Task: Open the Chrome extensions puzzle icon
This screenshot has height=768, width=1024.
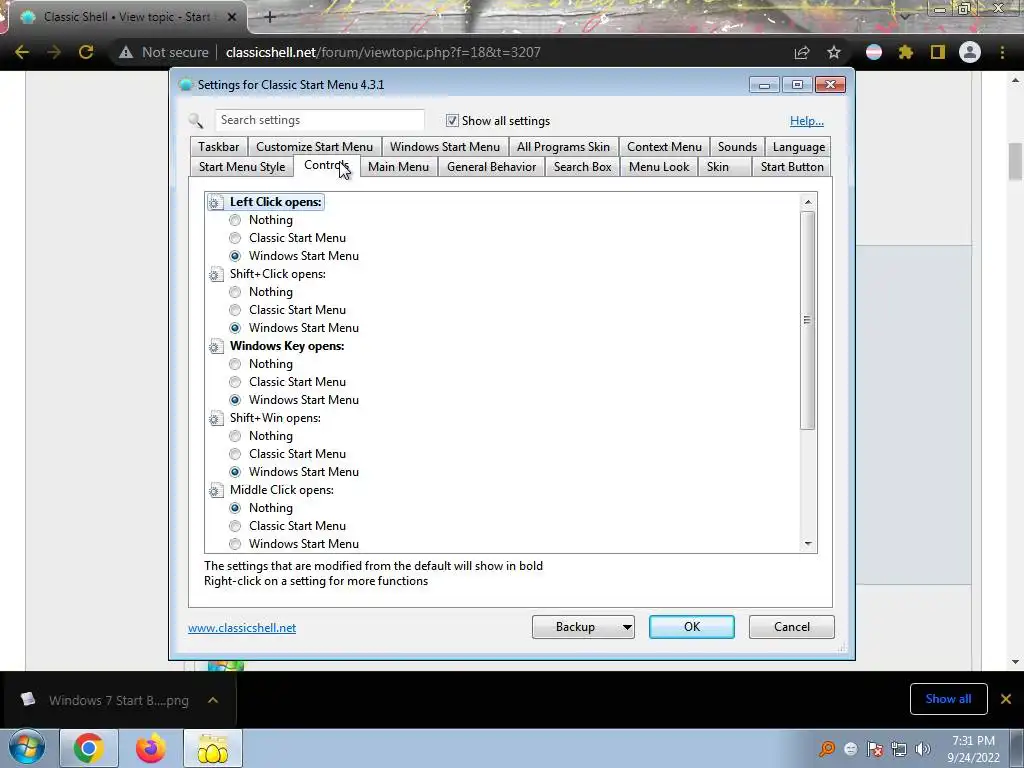Action: tap(906, 52)
